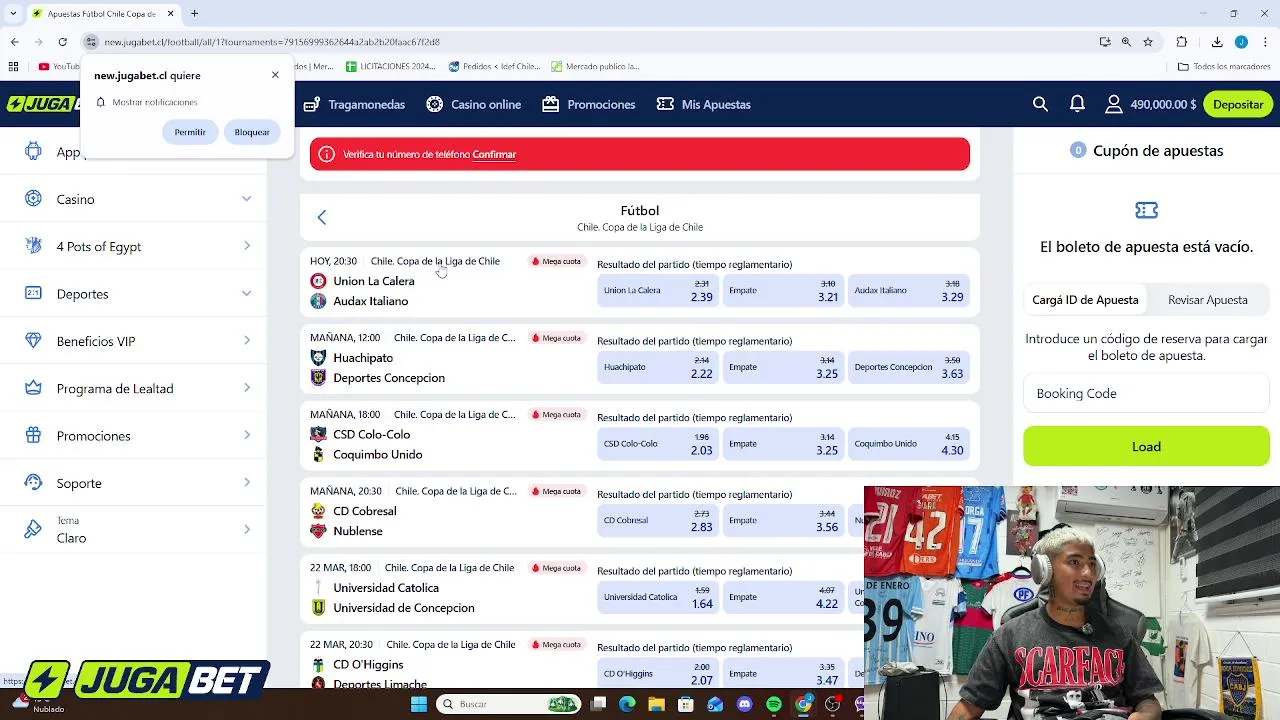The height and width of the screenshot is (720, 1280).
Task: Click the Tema paint brush icon
Action: [x=34, y=530]
